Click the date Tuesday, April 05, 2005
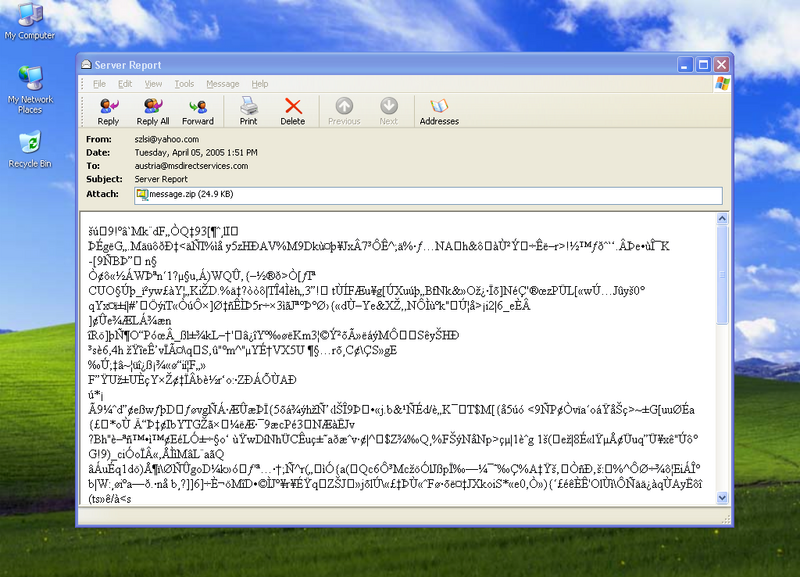This screenshot has width=800, height=577. (x=180, y=153)
